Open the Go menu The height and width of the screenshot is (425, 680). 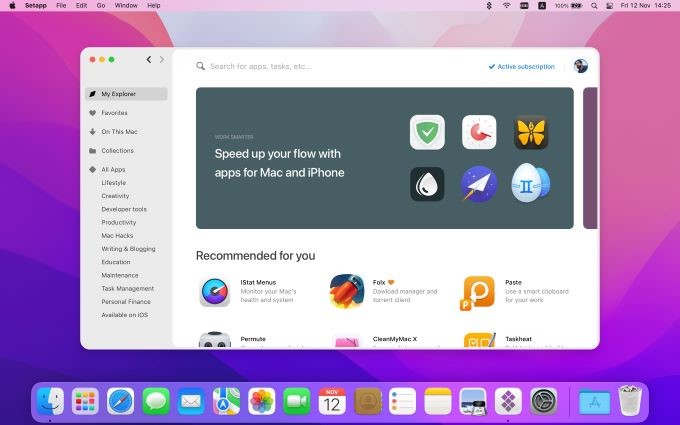coord(101,6)
